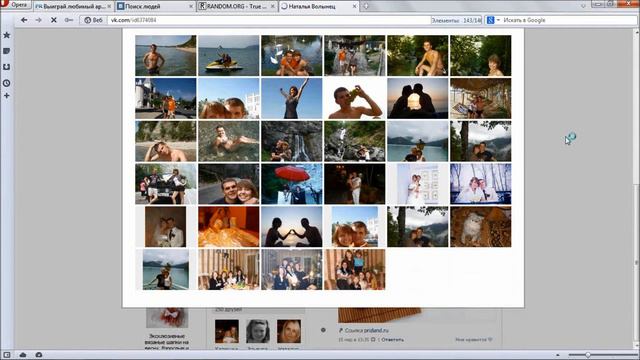Open photo of man standing in the sea
The image size is (640, 360).
(166, 56)
